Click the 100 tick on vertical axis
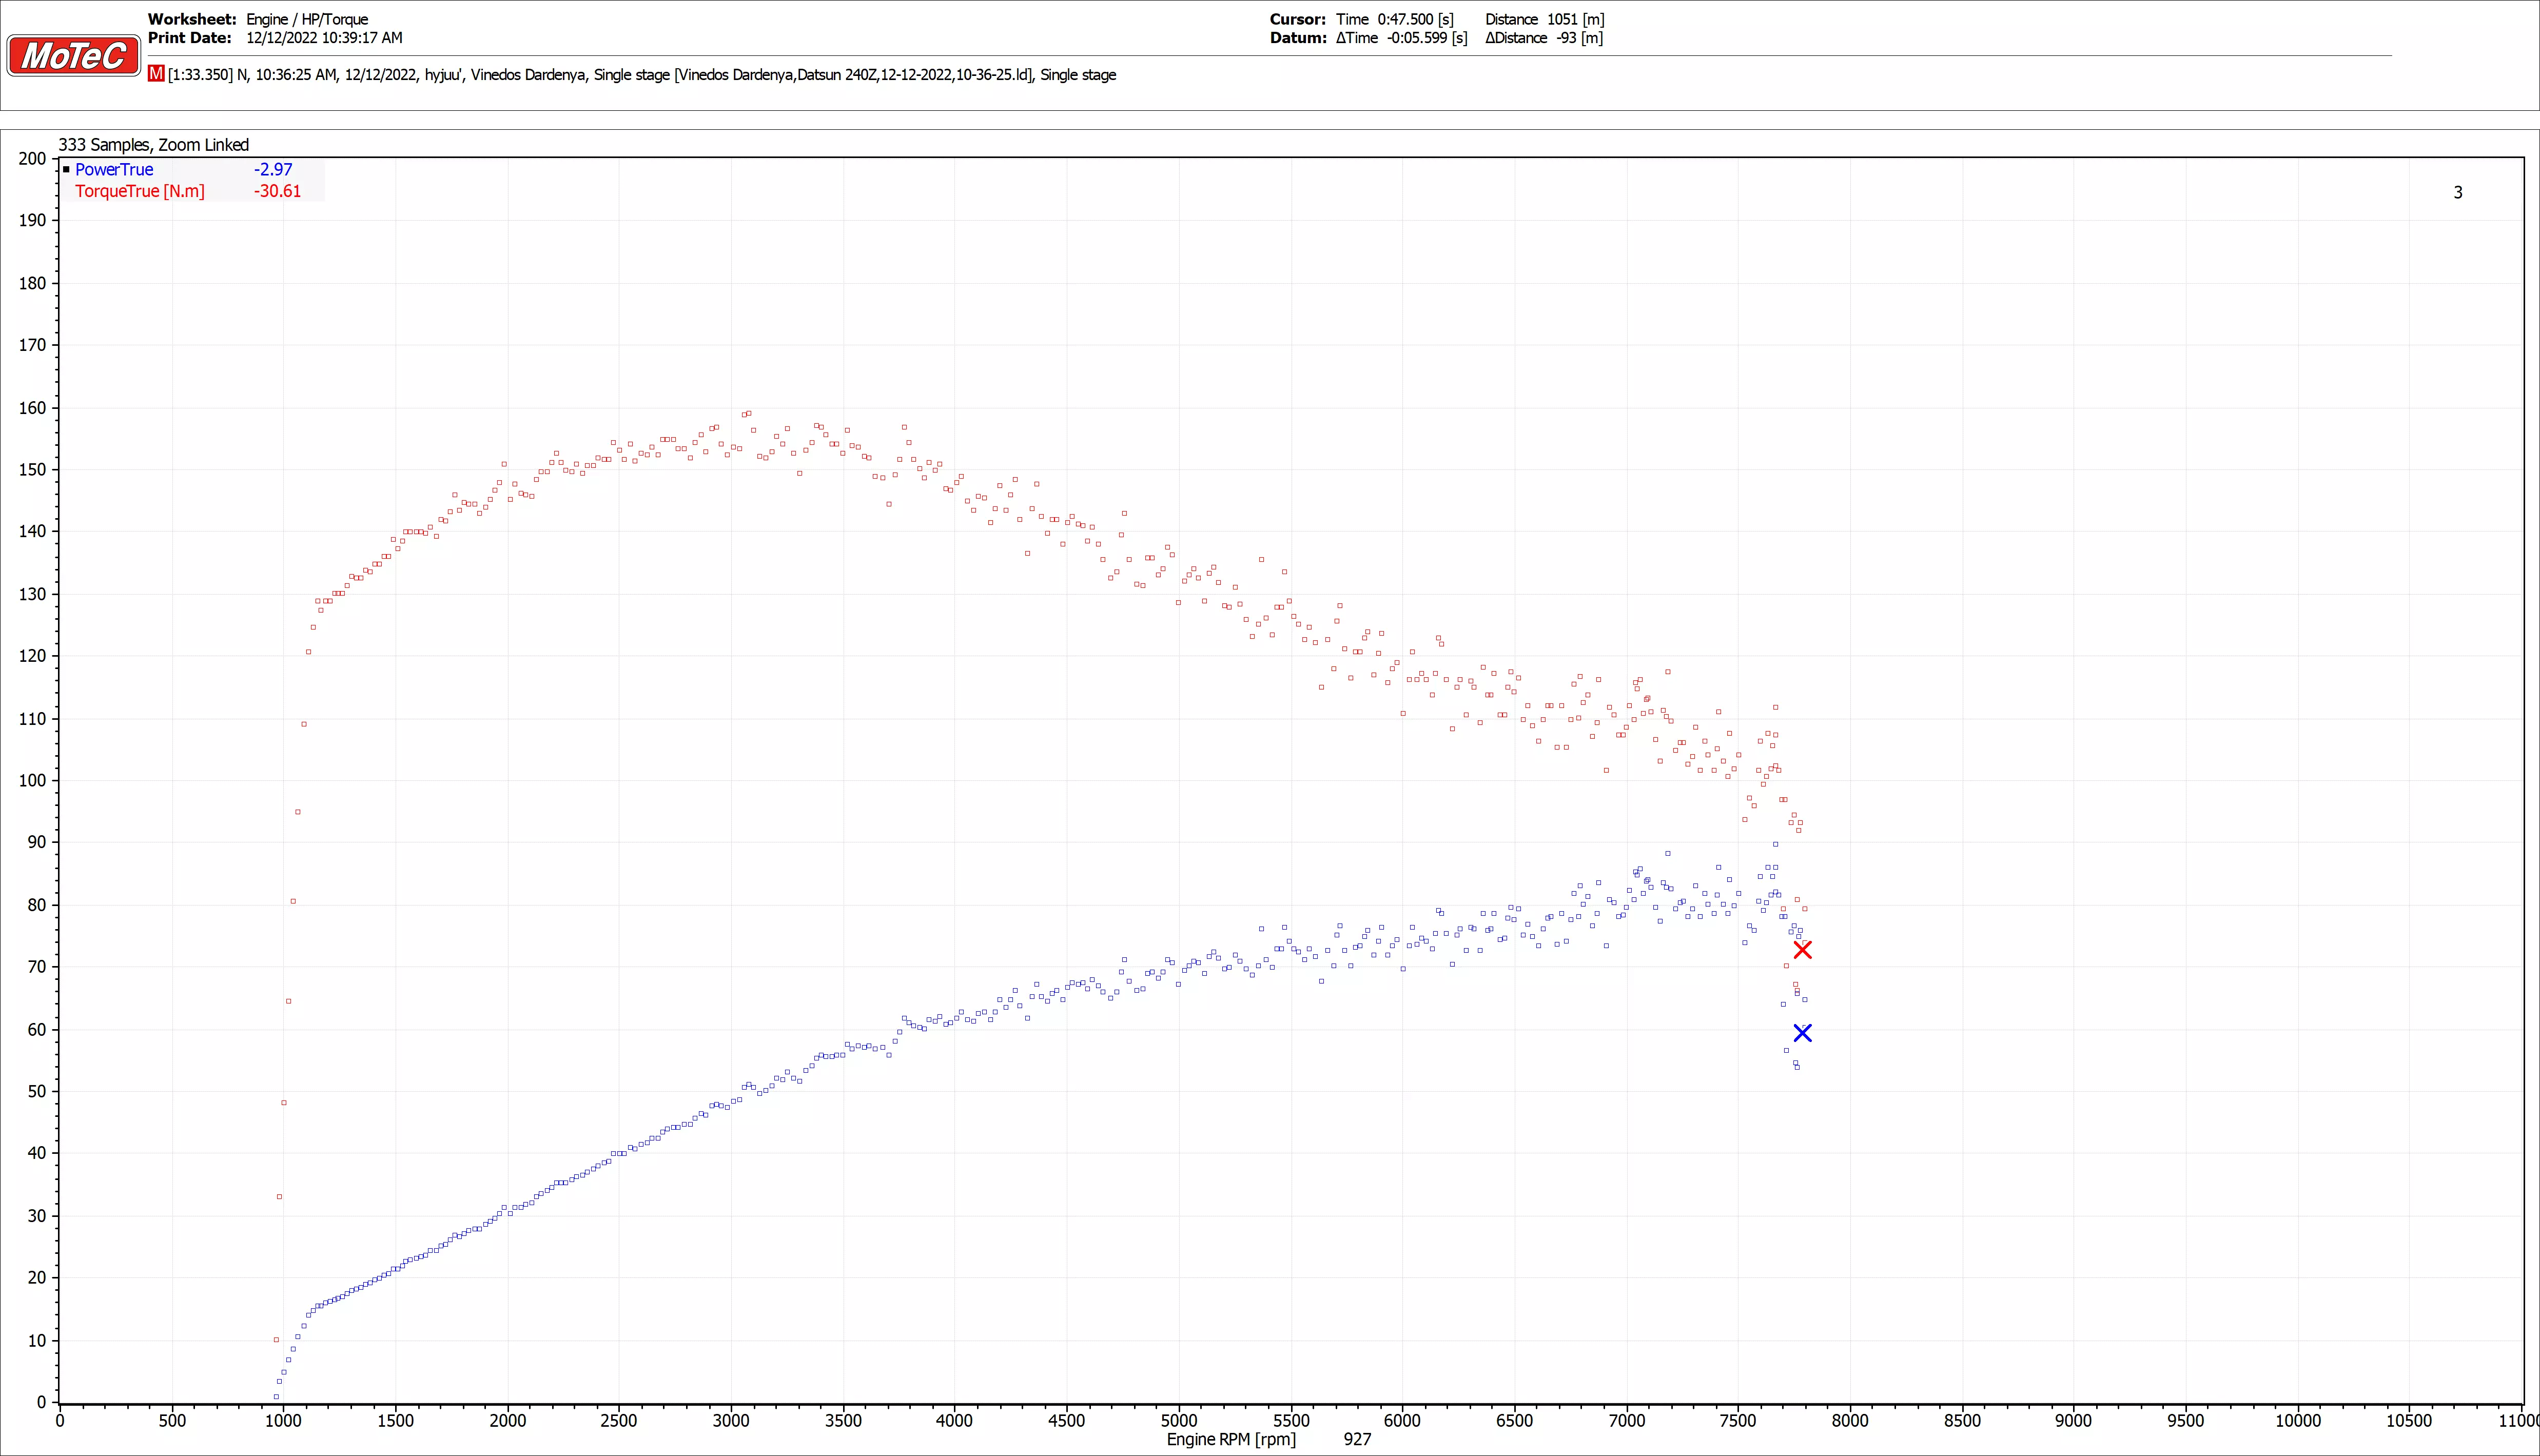Viewport: 2540px width, 1456px height. (32, 781)
